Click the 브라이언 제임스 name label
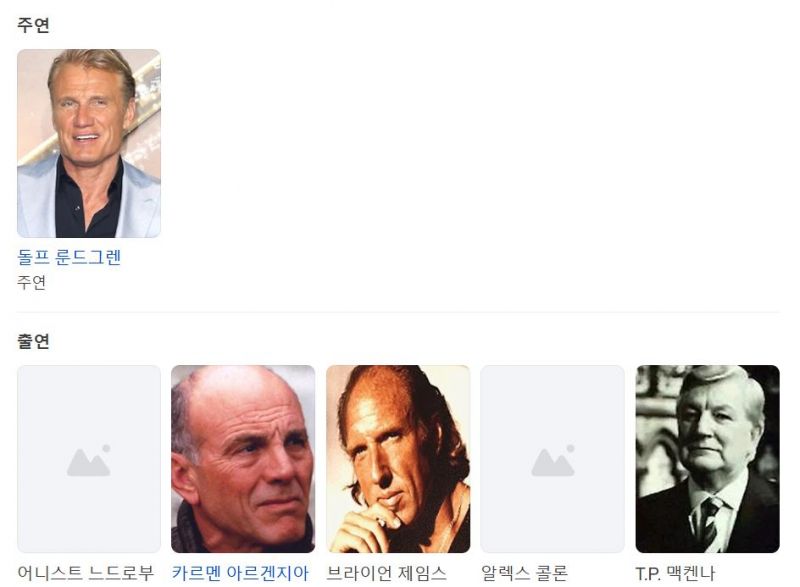 386,573
